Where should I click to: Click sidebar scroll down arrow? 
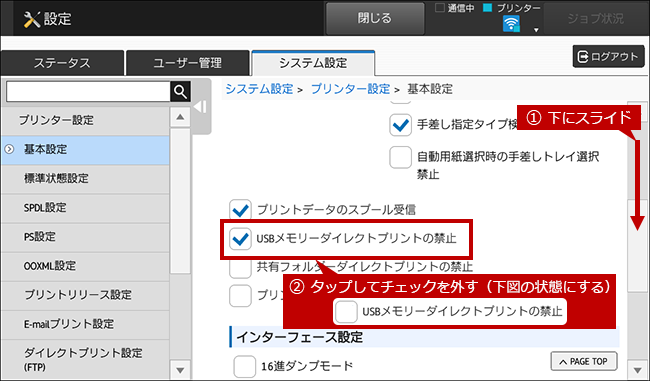[x=180, y=370]
